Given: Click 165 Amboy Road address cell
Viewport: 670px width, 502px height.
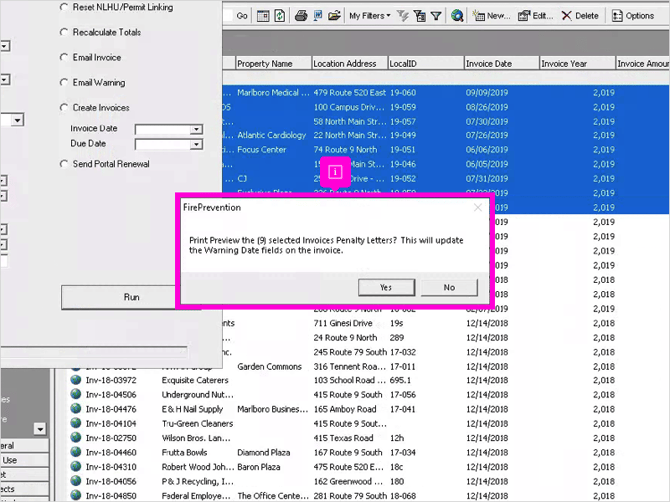Looking at the screenshot, I should click(345, 409).
